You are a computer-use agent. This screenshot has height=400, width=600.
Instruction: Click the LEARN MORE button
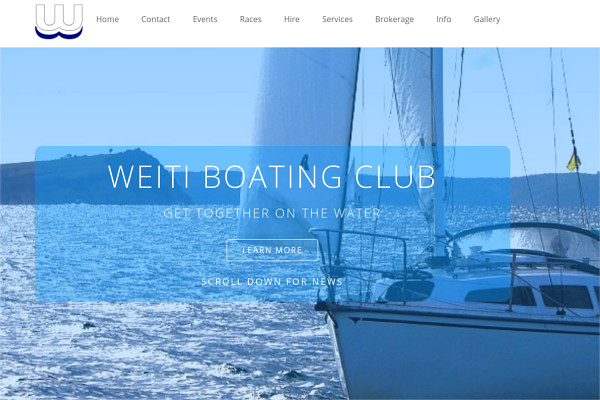click(x=272, y=250)
